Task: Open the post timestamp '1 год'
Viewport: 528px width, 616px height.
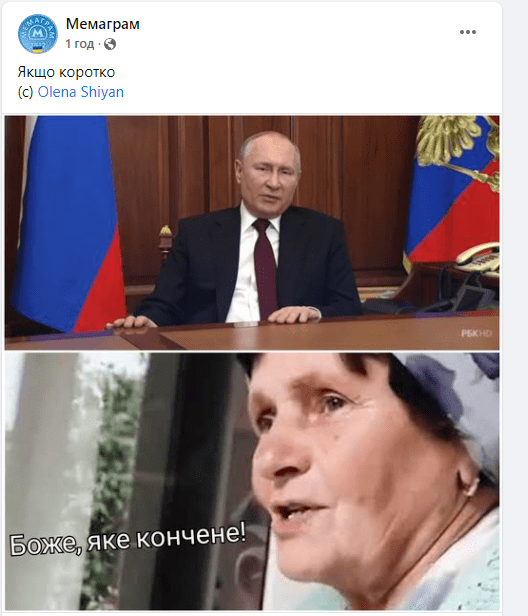Action: 80,44
